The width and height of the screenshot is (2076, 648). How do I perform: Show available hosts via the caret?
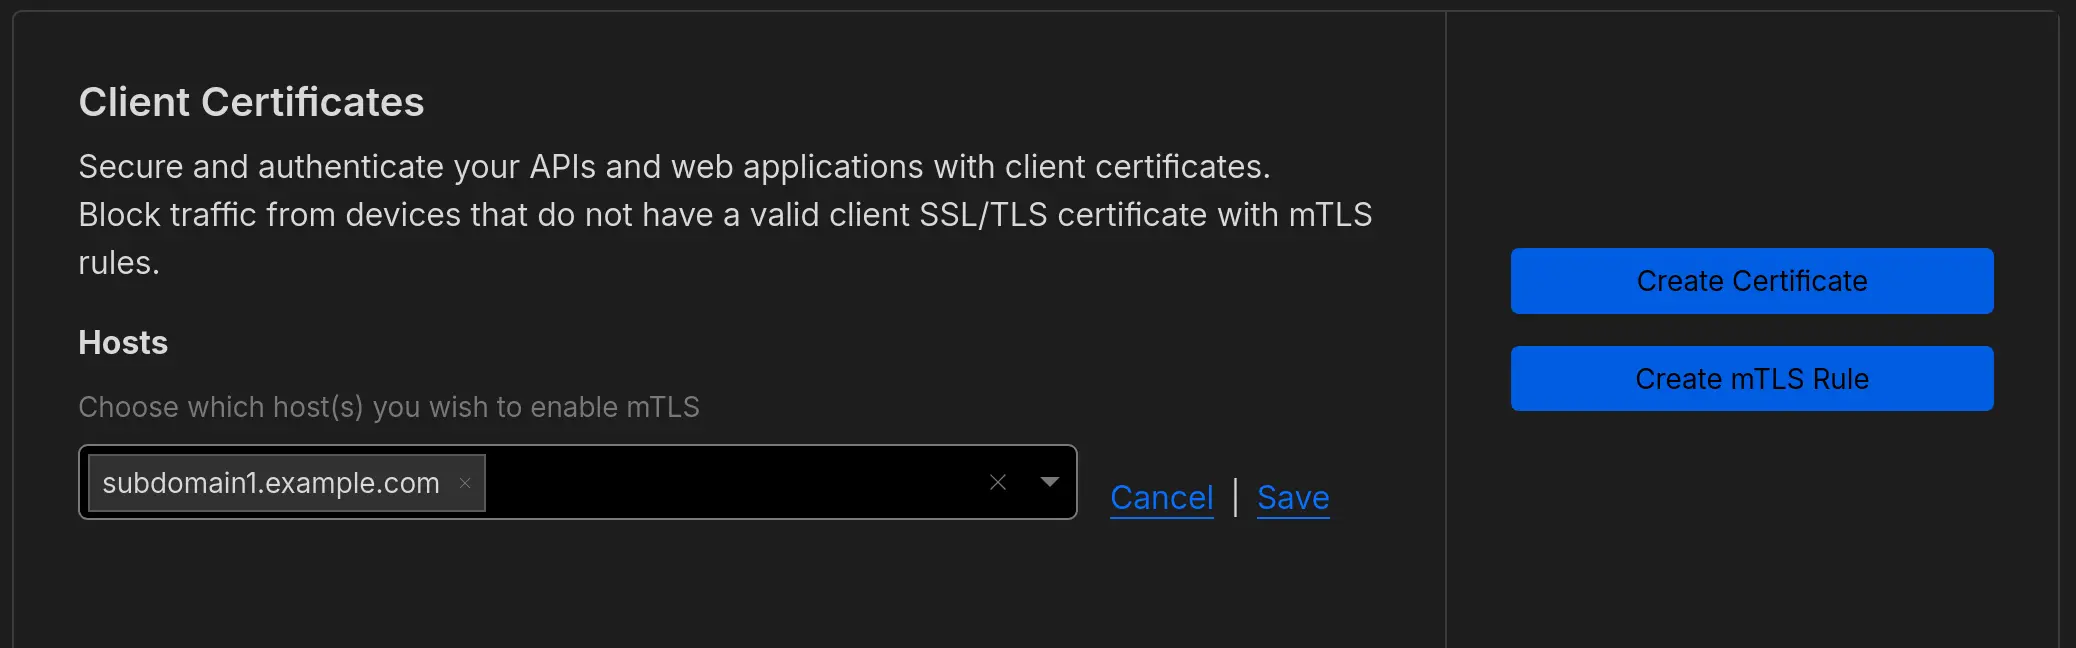(x=1049, y=482)
